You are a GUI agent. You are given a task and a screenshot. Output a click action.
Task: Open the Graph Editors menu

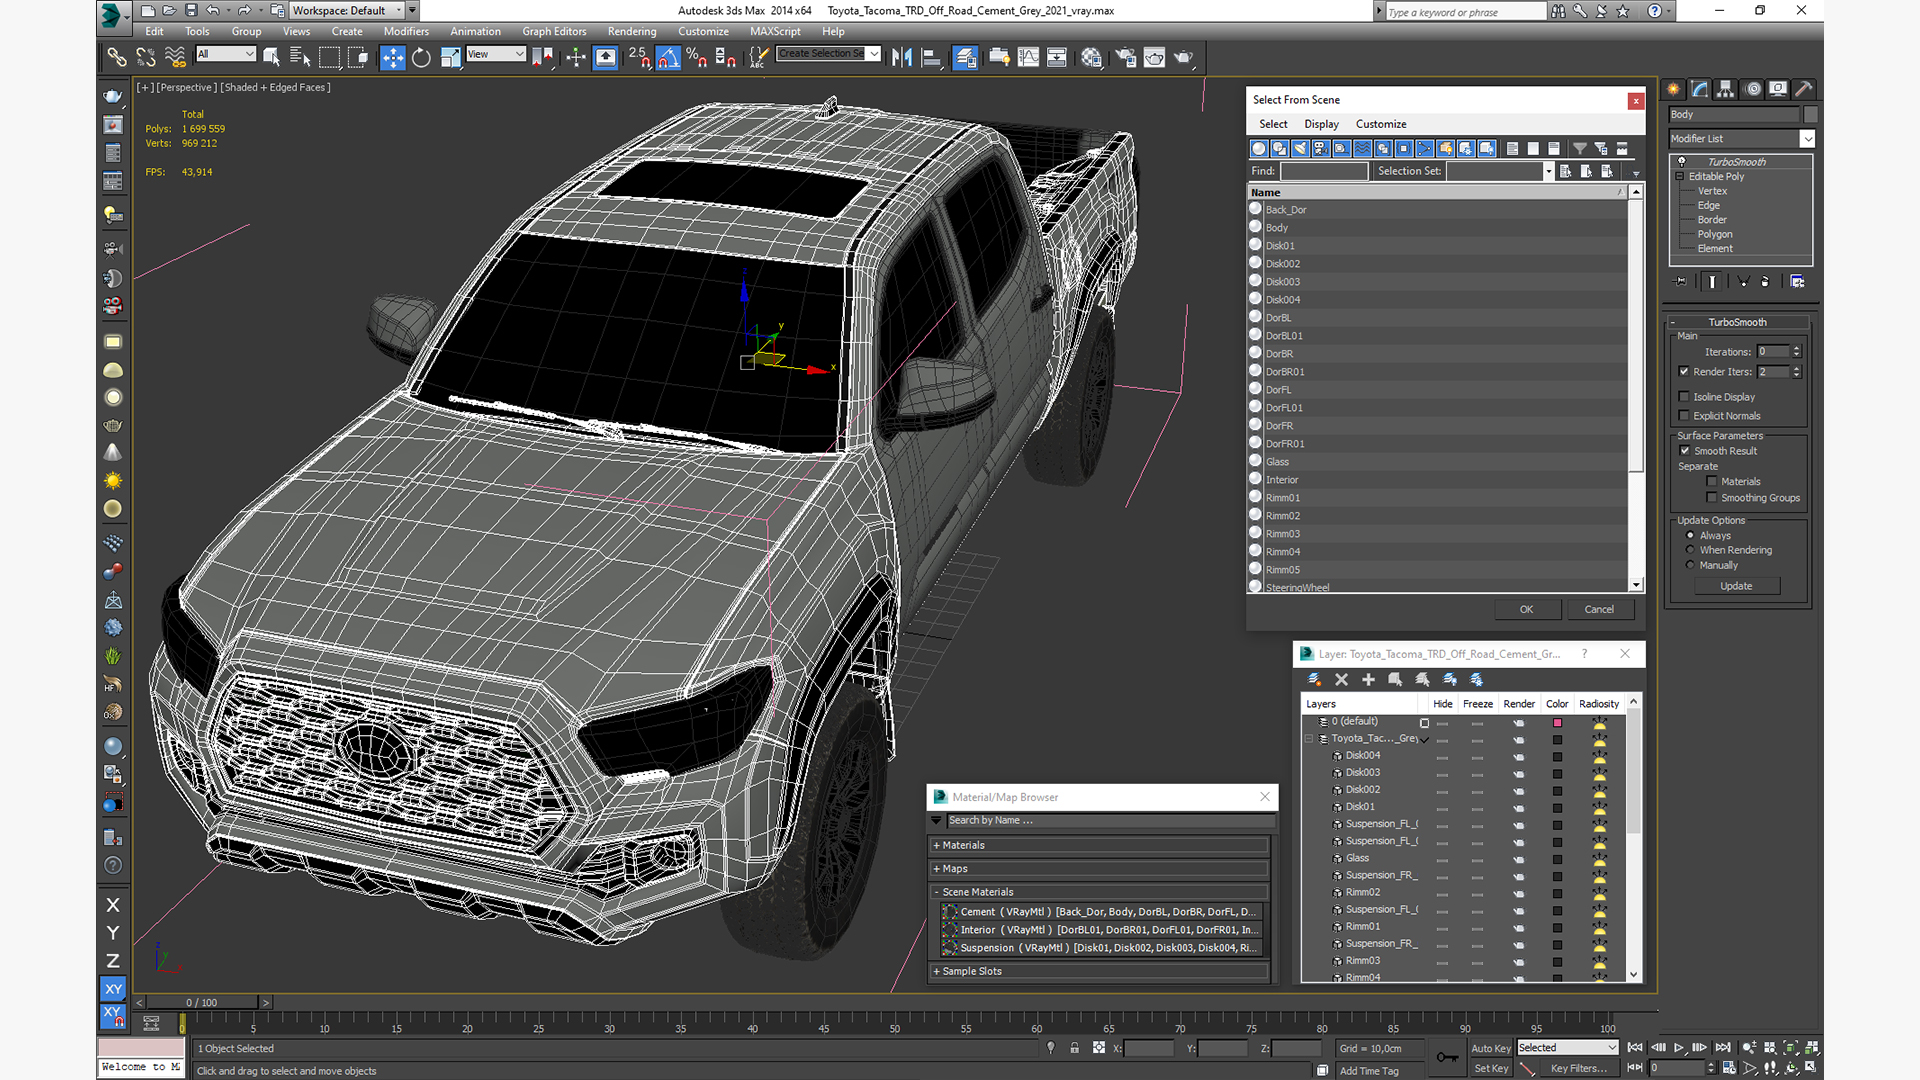pyautogui.click(x=554, y=31)
